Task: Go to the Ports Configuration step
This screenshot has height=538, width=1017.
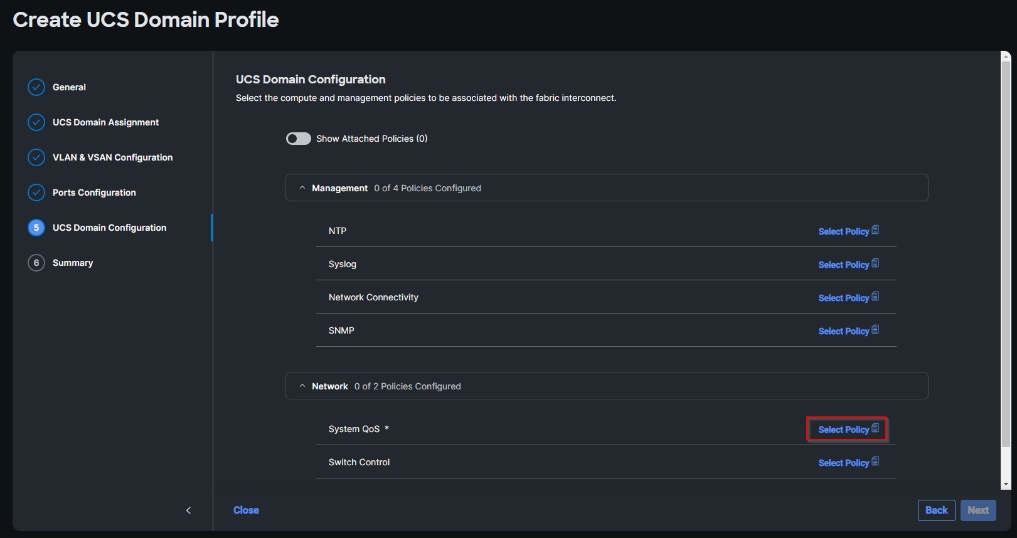Action: (x=93, y=192)
